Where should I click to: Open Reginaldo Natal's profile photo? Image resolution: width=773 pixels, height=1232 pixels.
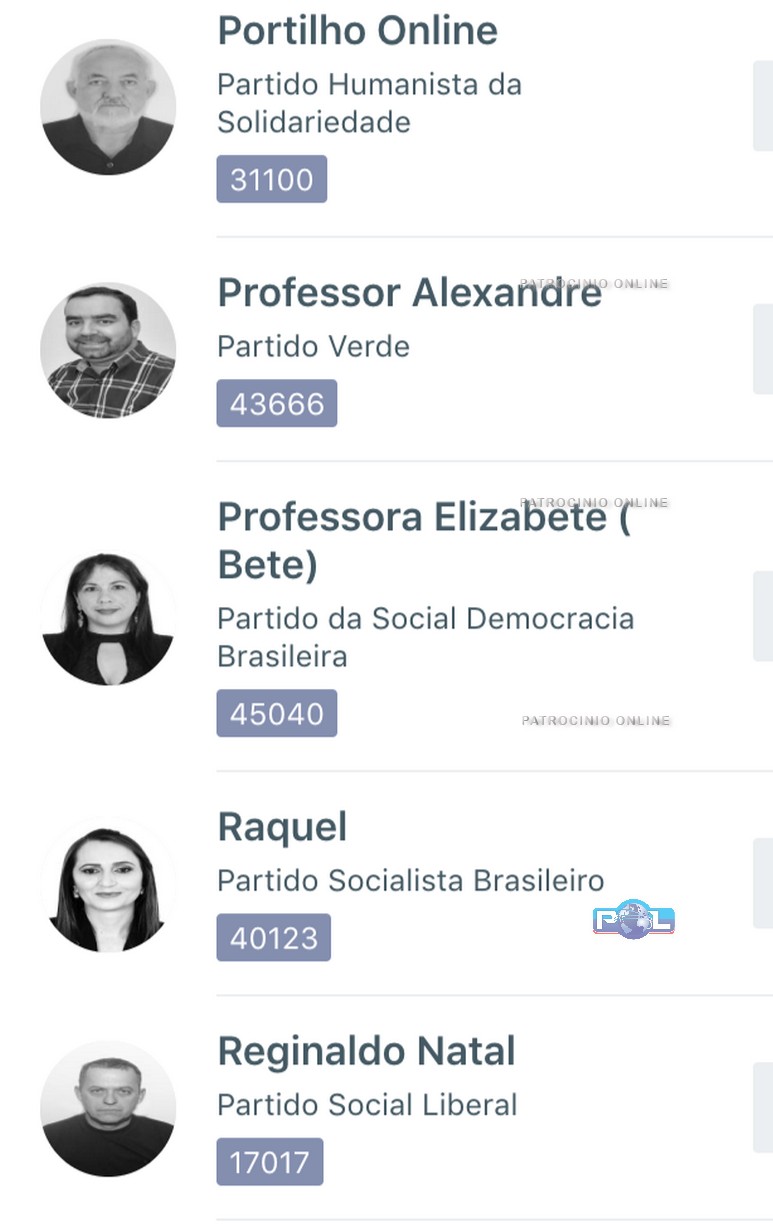[108, 1108]
